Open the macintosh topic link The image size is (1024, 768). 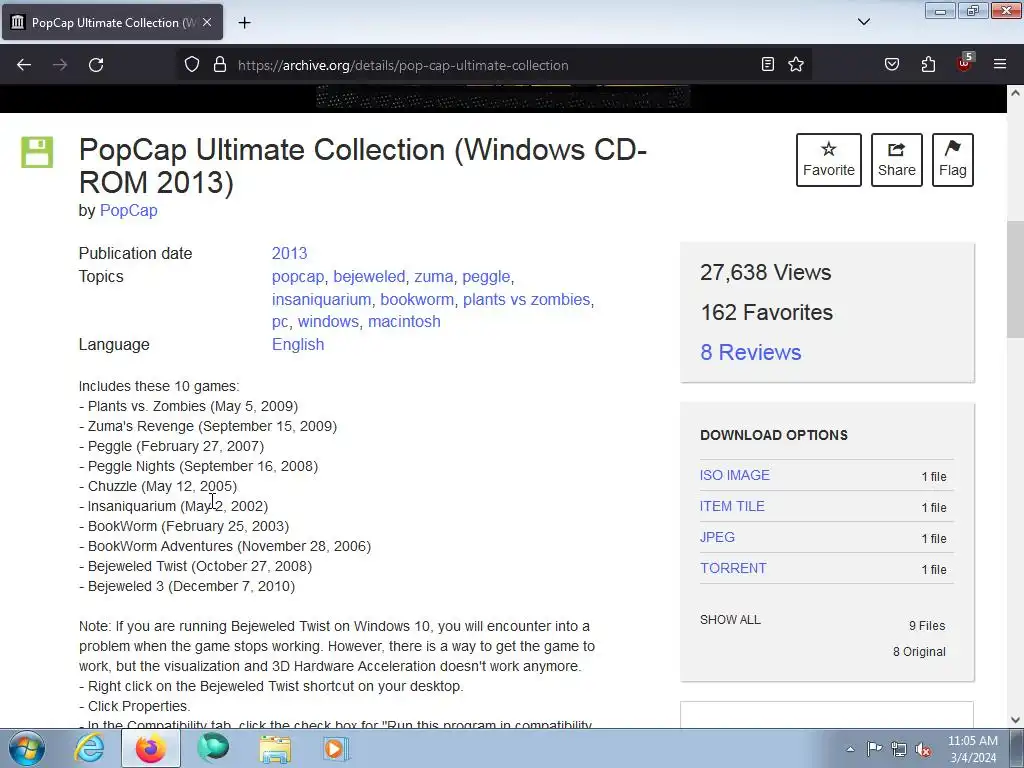click(x=404, y=322)
